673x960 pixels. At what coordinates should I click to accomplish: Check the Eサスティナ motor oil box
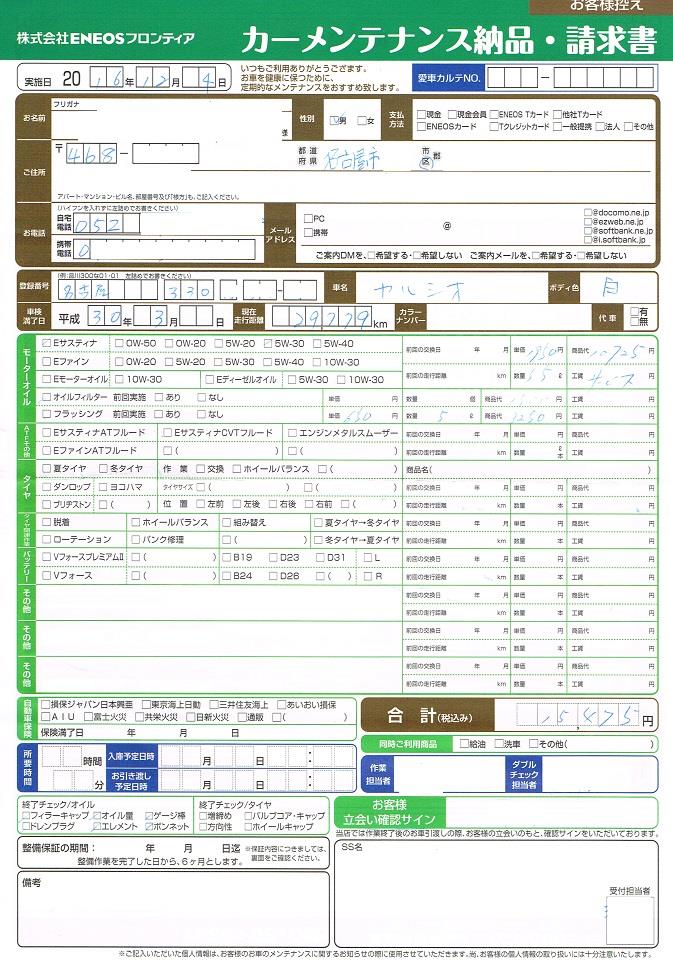pos(47,343)
